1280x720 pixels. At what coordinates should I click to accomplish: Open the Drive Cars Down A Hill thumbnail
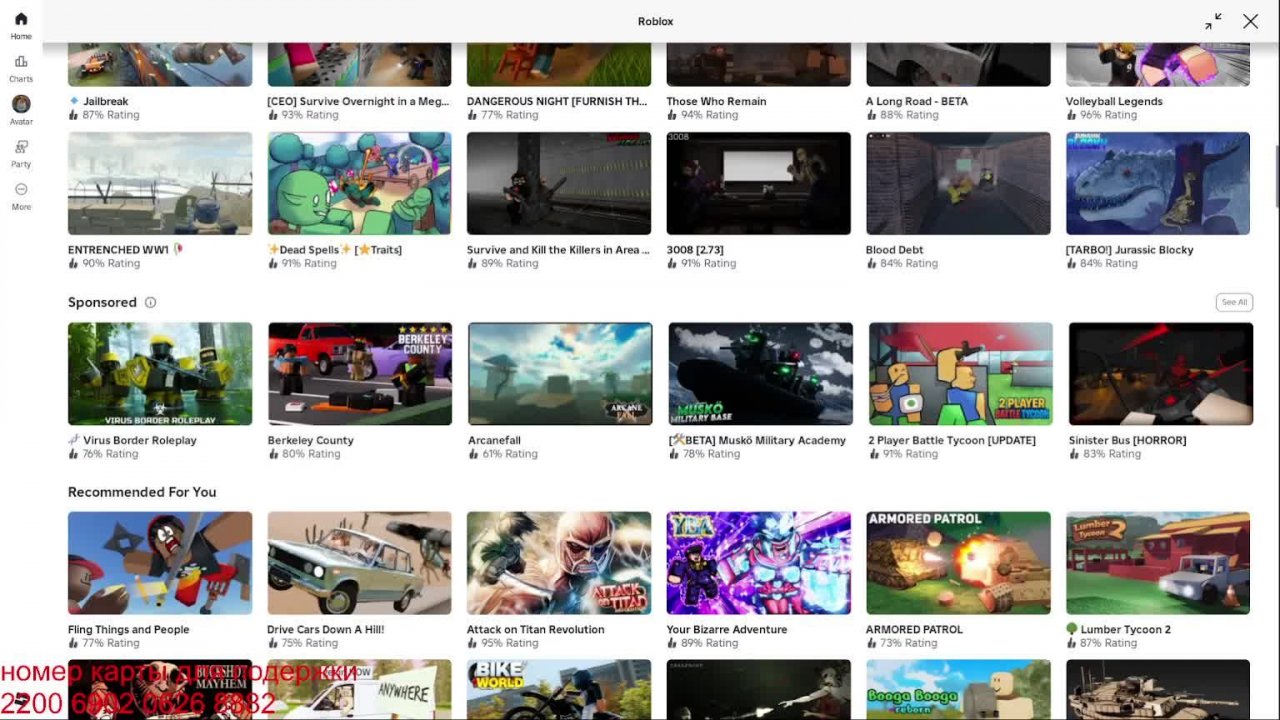[x=359, y=563]
